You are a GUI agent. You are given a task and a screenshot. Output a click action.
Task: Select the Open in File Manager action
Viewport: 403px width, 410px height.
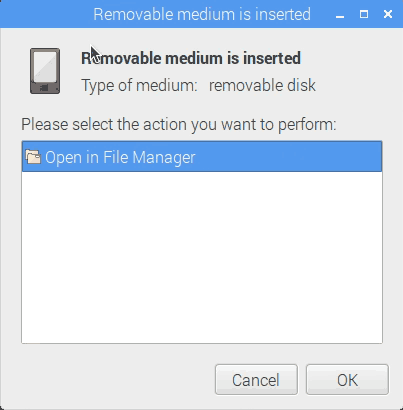pos(202,157)
